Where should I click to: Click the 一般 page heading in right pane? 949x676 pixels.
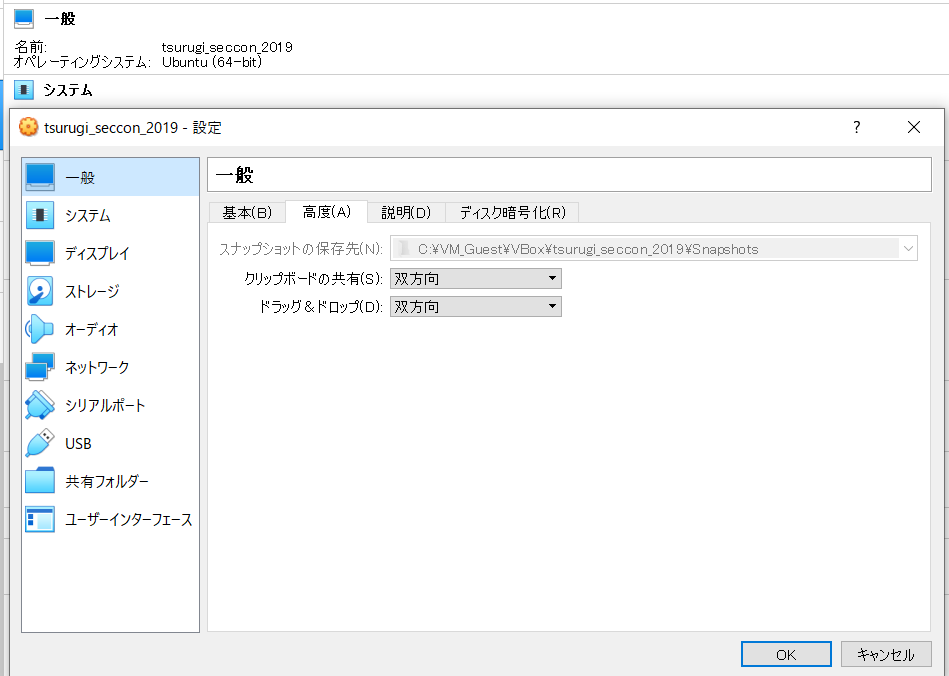[x=235, y=176]
